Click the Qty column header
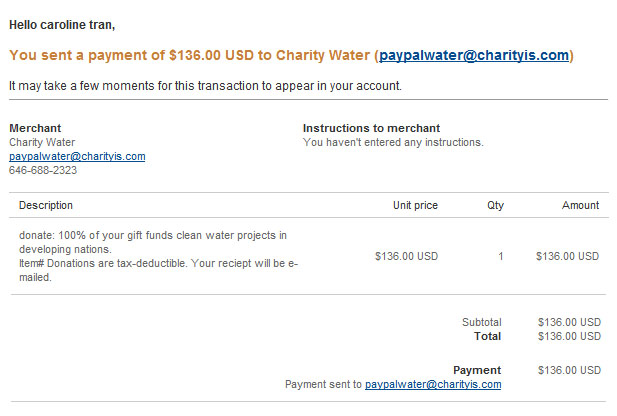 [x=495, y=205]
